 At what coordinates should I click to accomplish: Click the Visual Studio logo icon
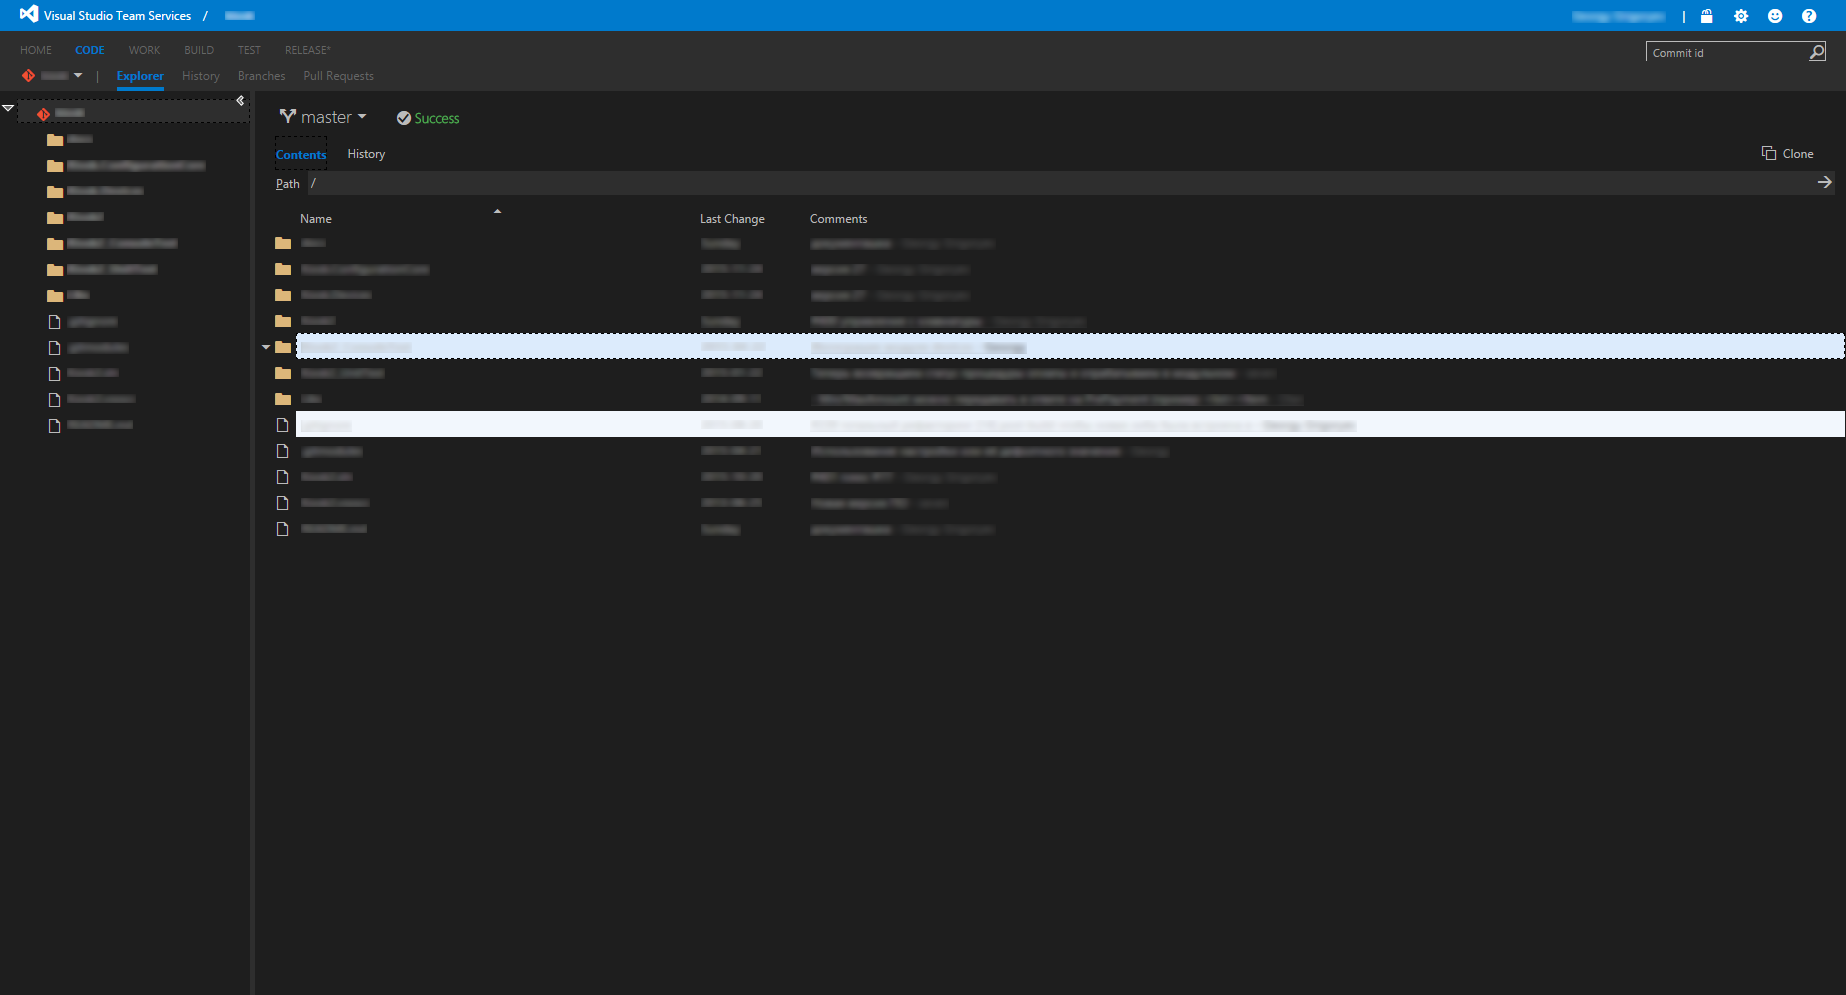tap(29, 14)
